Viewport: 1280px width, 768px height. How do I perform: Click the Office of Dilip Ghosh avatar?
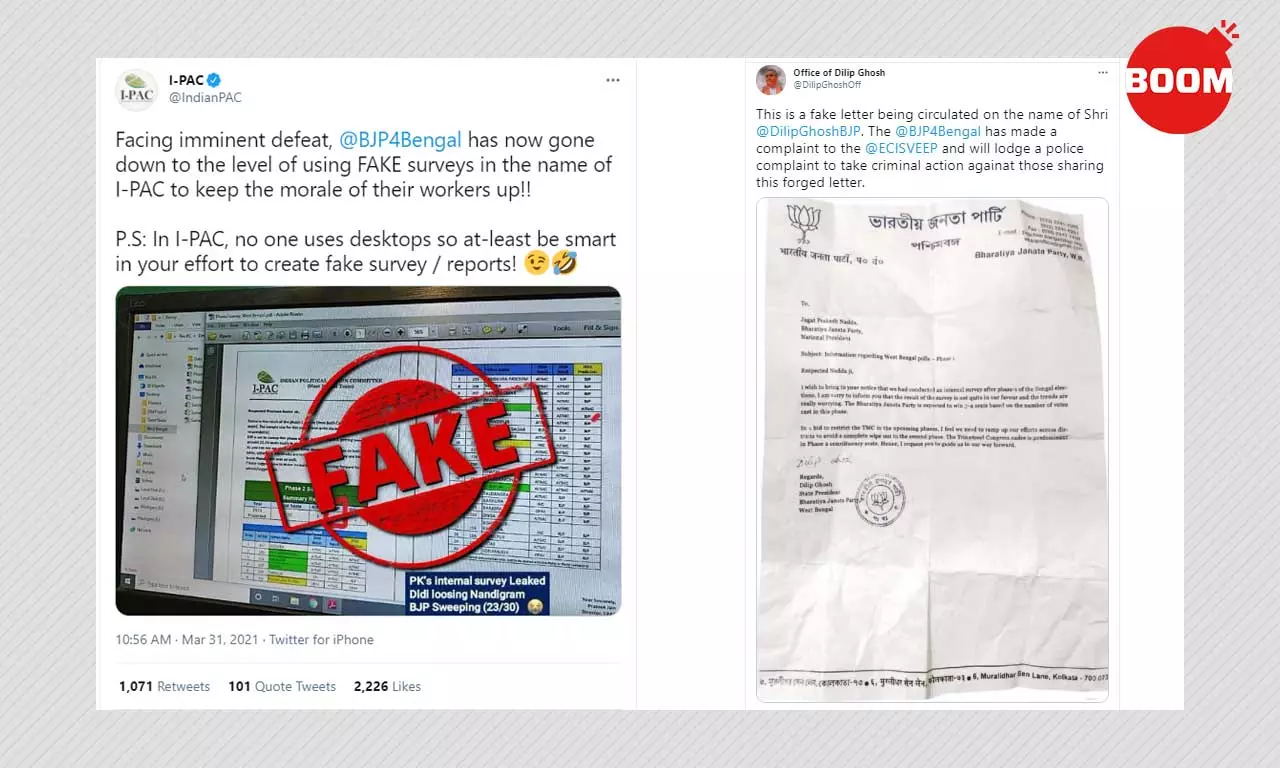pyautogui.click(x=770, y=80)
